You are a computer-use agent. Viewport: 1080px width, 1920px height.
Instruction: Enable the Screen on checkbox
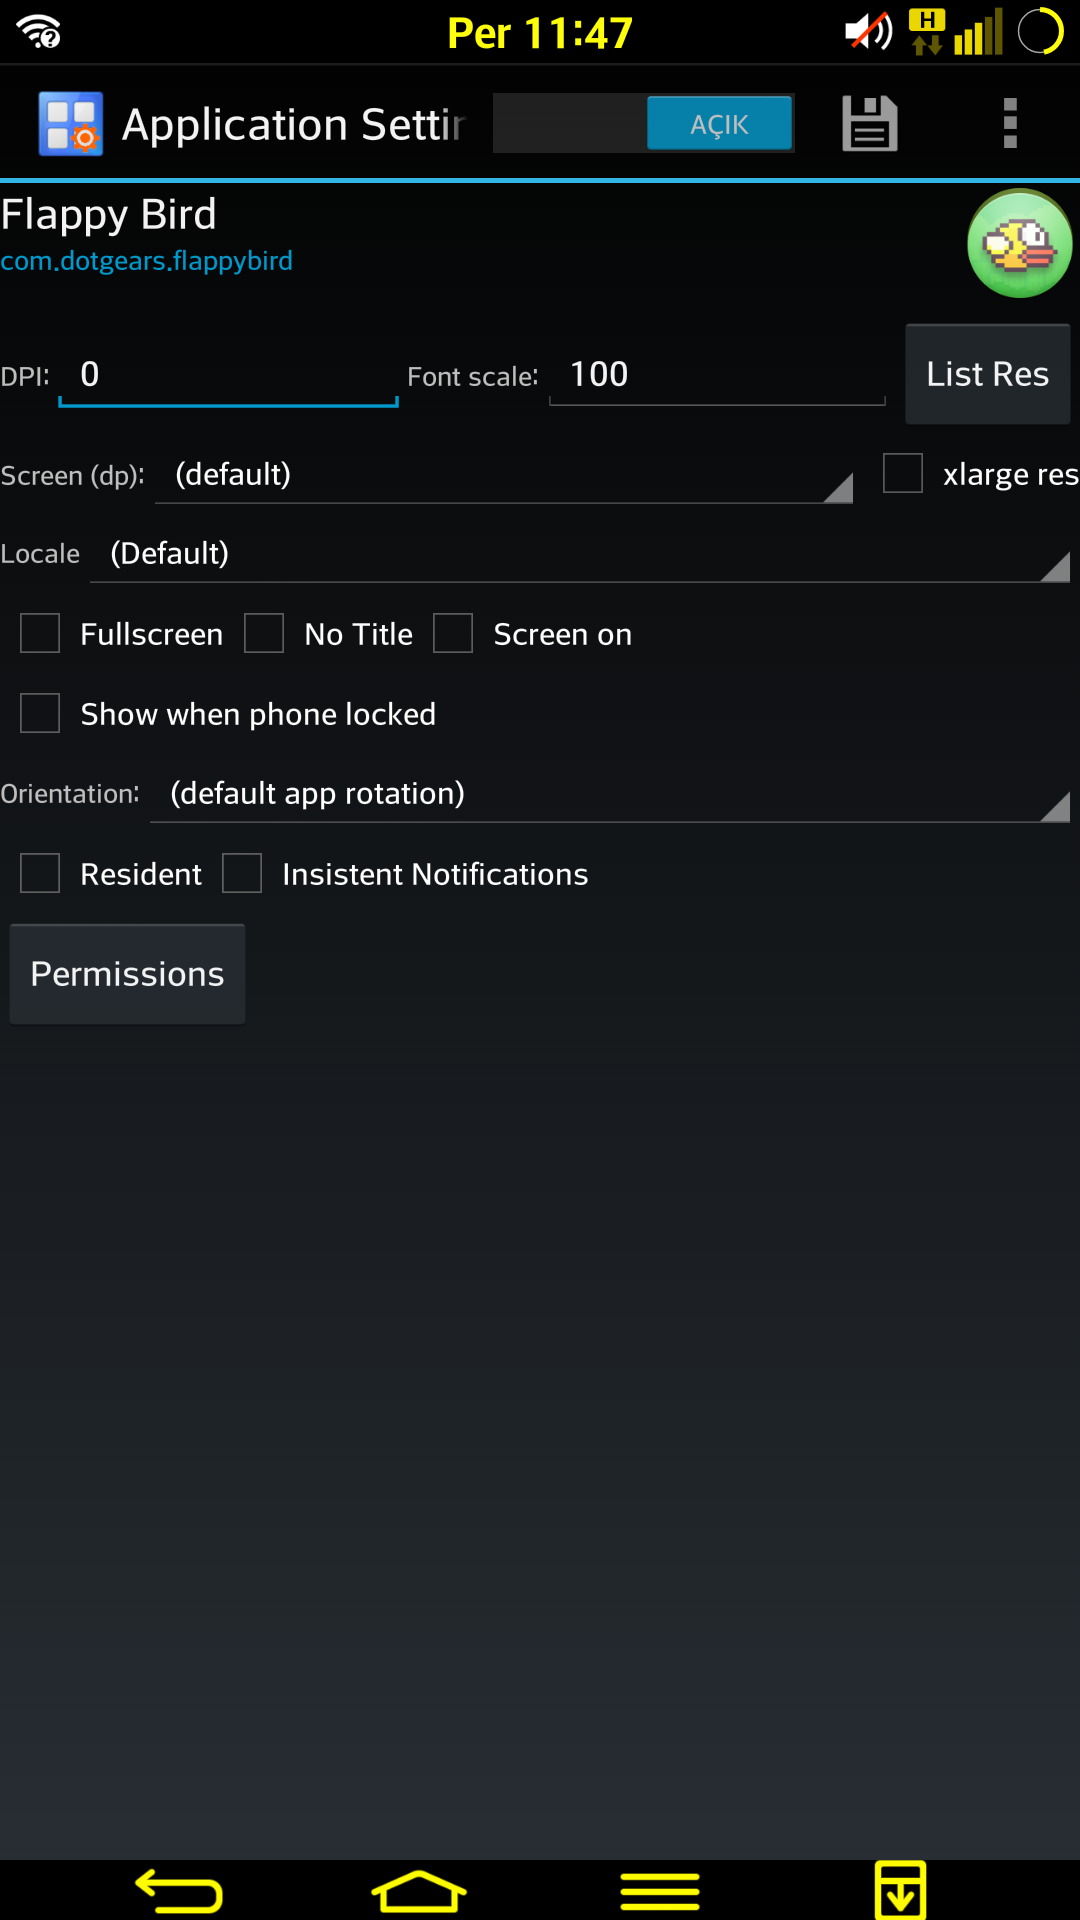pos(453,633)
